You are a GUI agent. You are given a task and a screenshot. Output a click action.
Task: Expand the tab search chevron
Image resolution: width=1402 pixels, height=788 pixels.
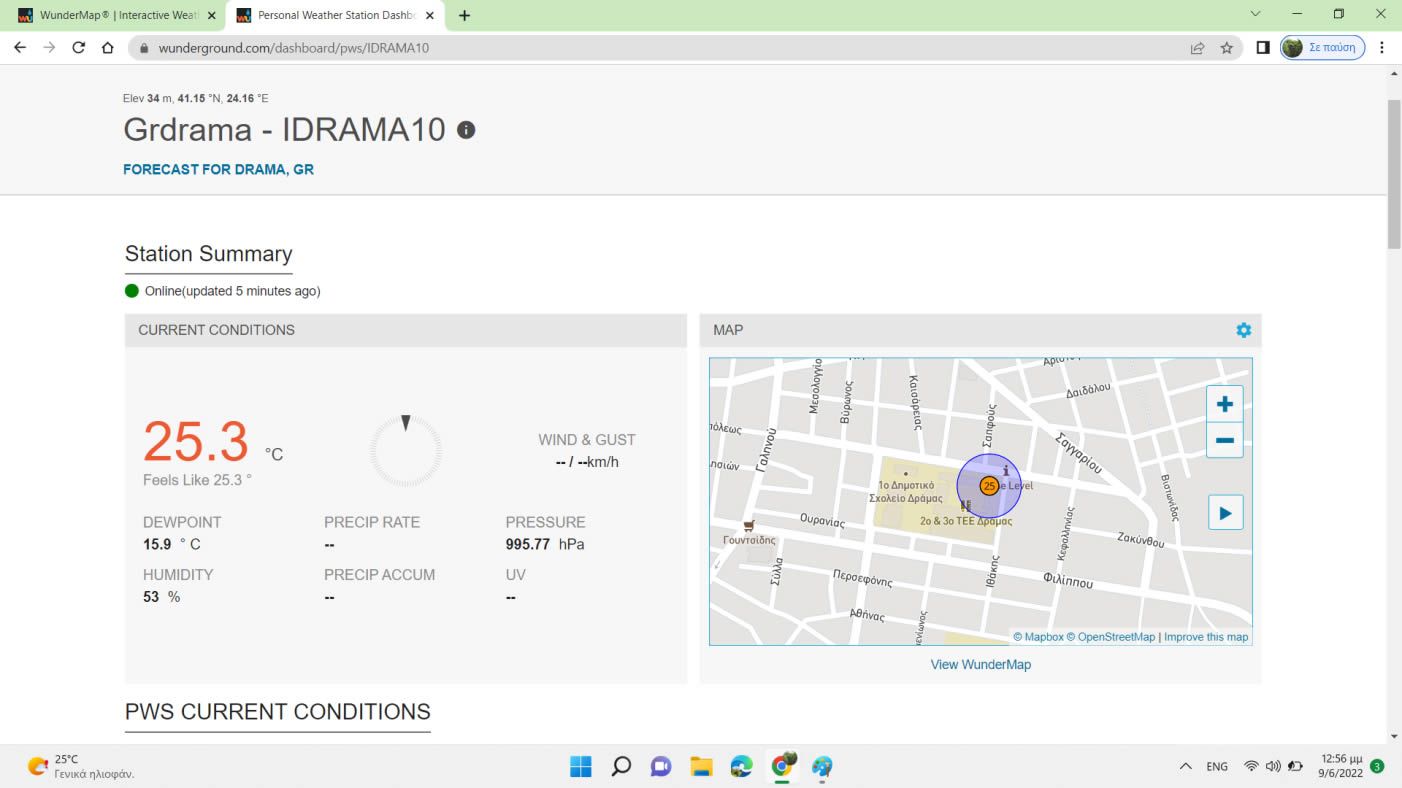(1256, 14)
